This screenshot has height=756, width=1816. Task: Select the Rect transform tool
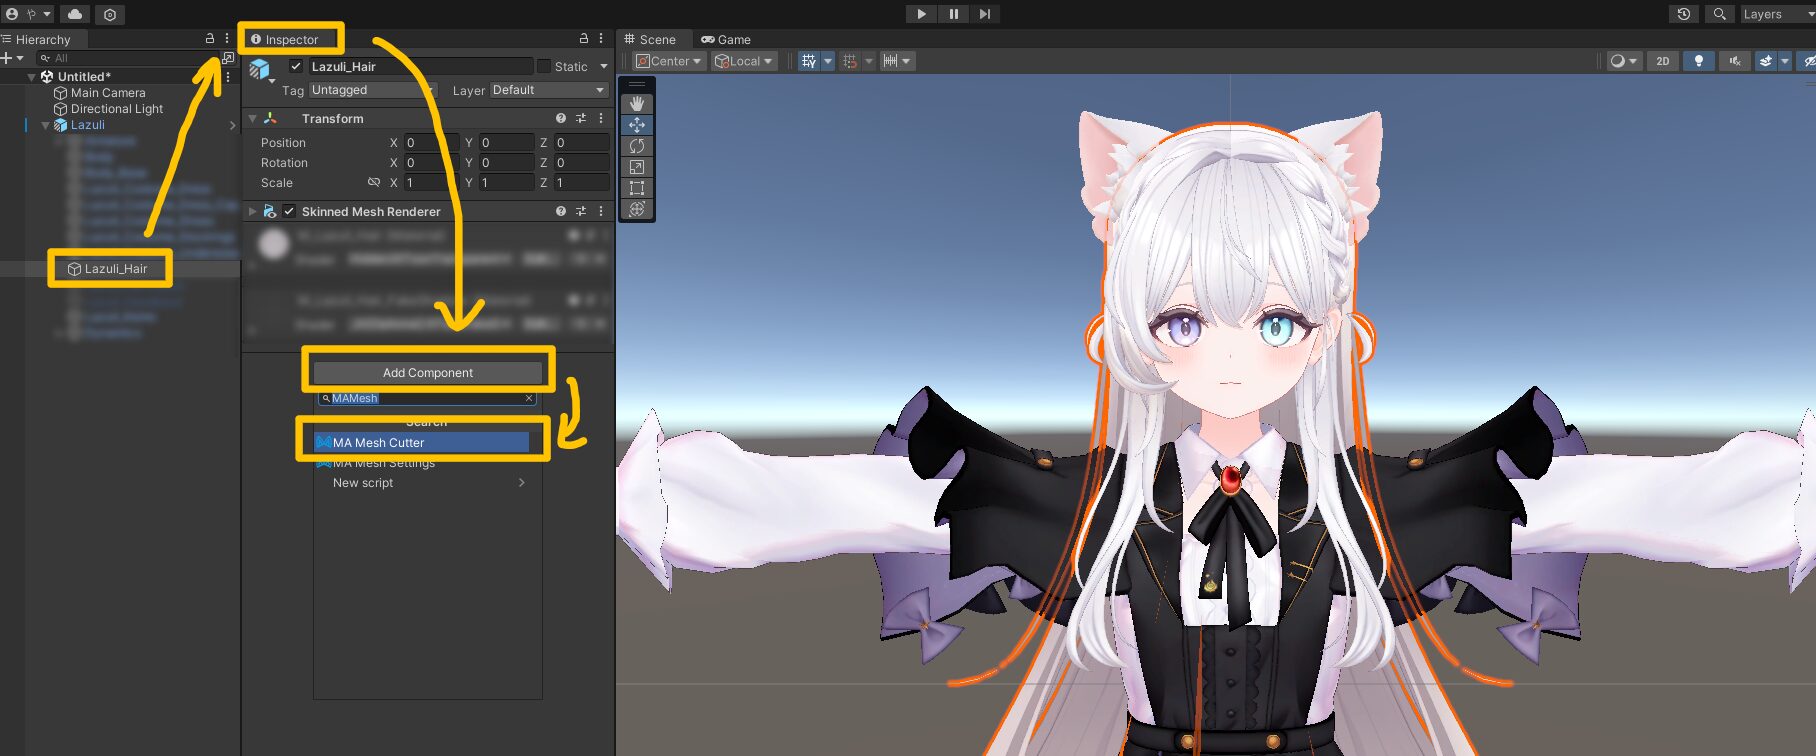[x=637, y=188]
